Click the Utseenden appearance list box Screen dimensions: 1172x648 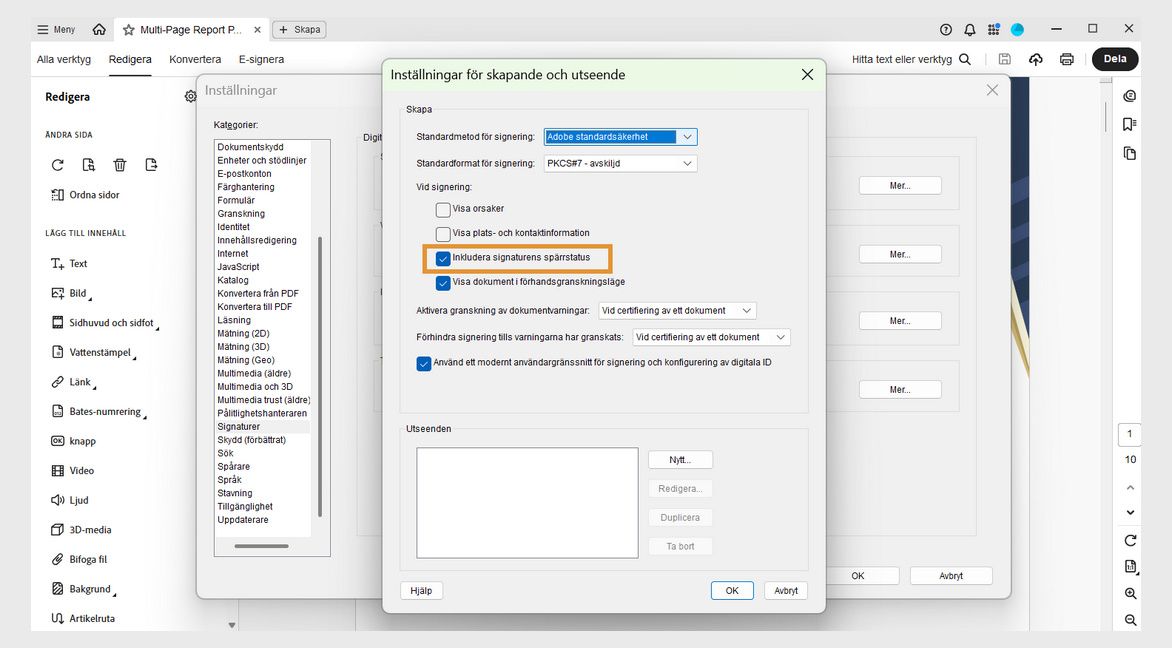pyautogui.click(x=527, y=503)
